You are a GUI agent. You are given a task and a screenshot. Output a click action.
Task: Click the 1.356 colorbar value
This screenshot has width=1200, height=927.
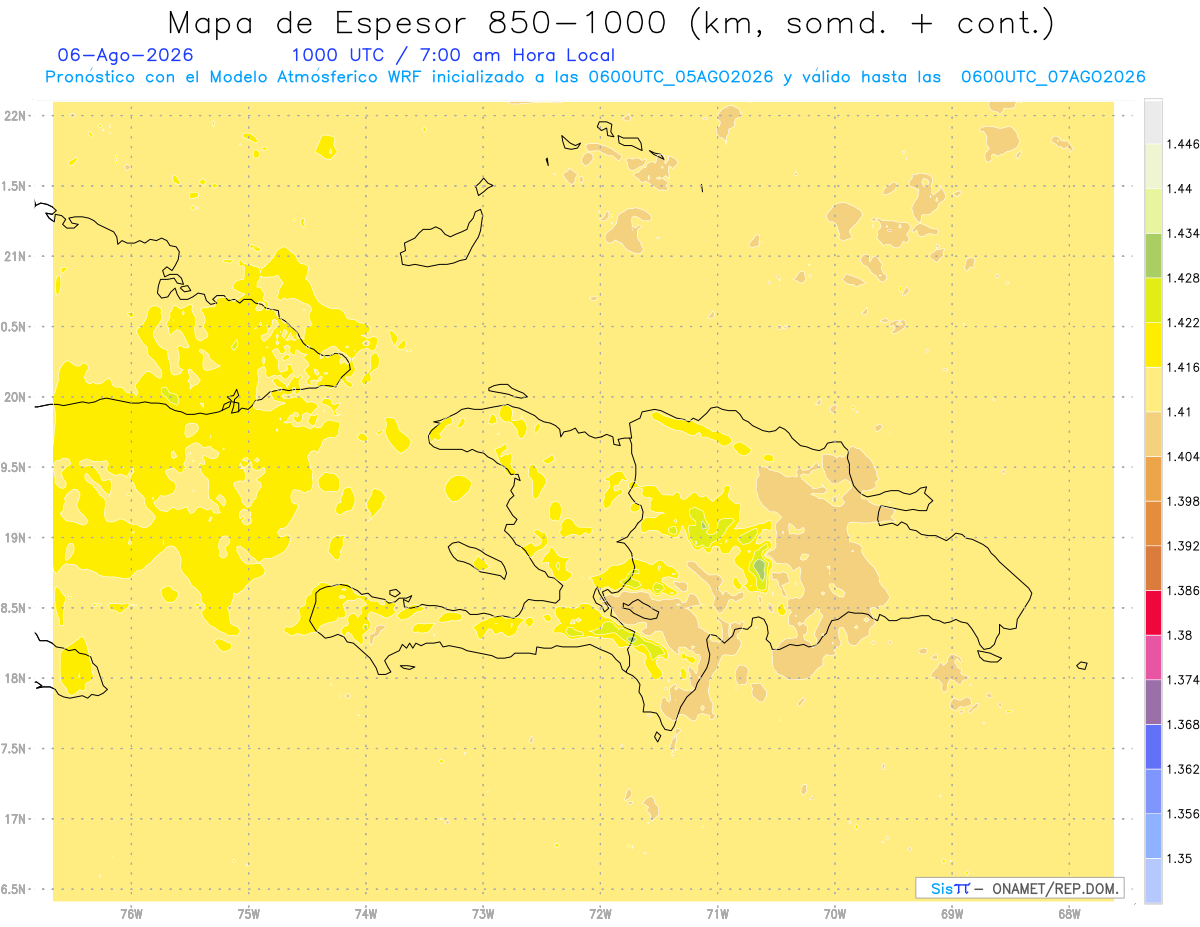click(x=1184, y=813)
